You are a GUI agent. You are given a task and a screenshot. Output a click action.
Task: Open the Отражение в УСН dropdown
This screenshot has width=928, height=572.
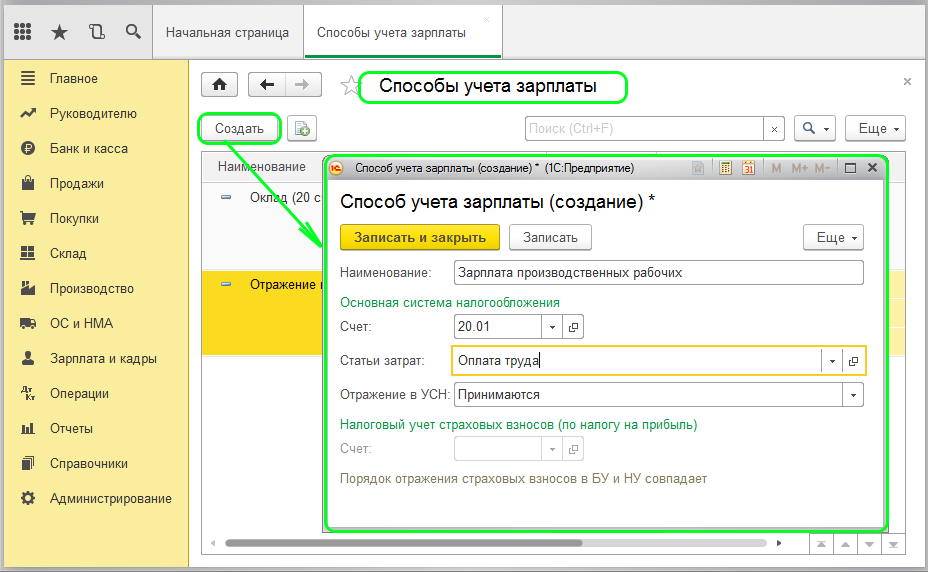point(853,395)
